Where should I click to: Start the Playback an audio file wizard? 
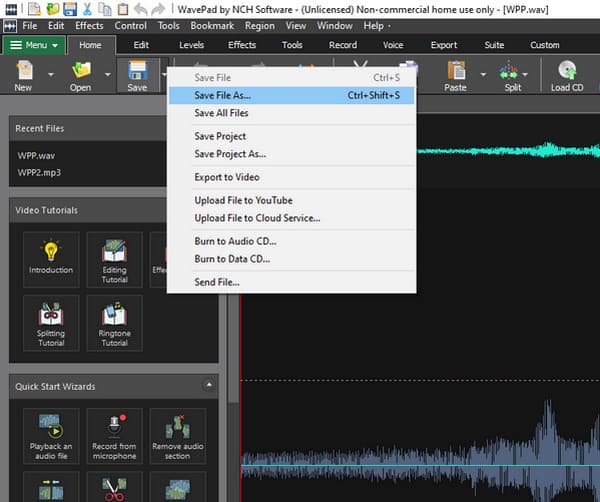pyautogui.click(x=51, y=436)
